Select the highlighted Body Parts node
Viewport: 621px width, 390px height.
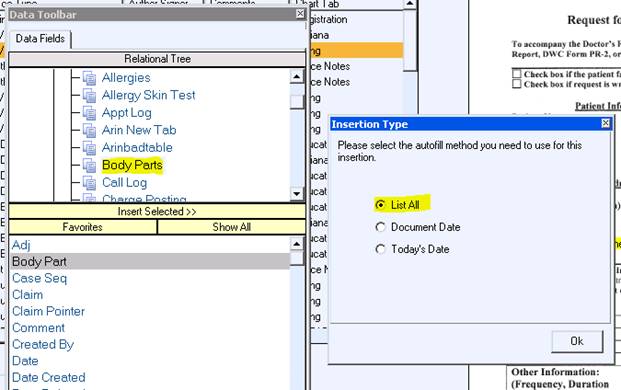(x=132, y=165)
